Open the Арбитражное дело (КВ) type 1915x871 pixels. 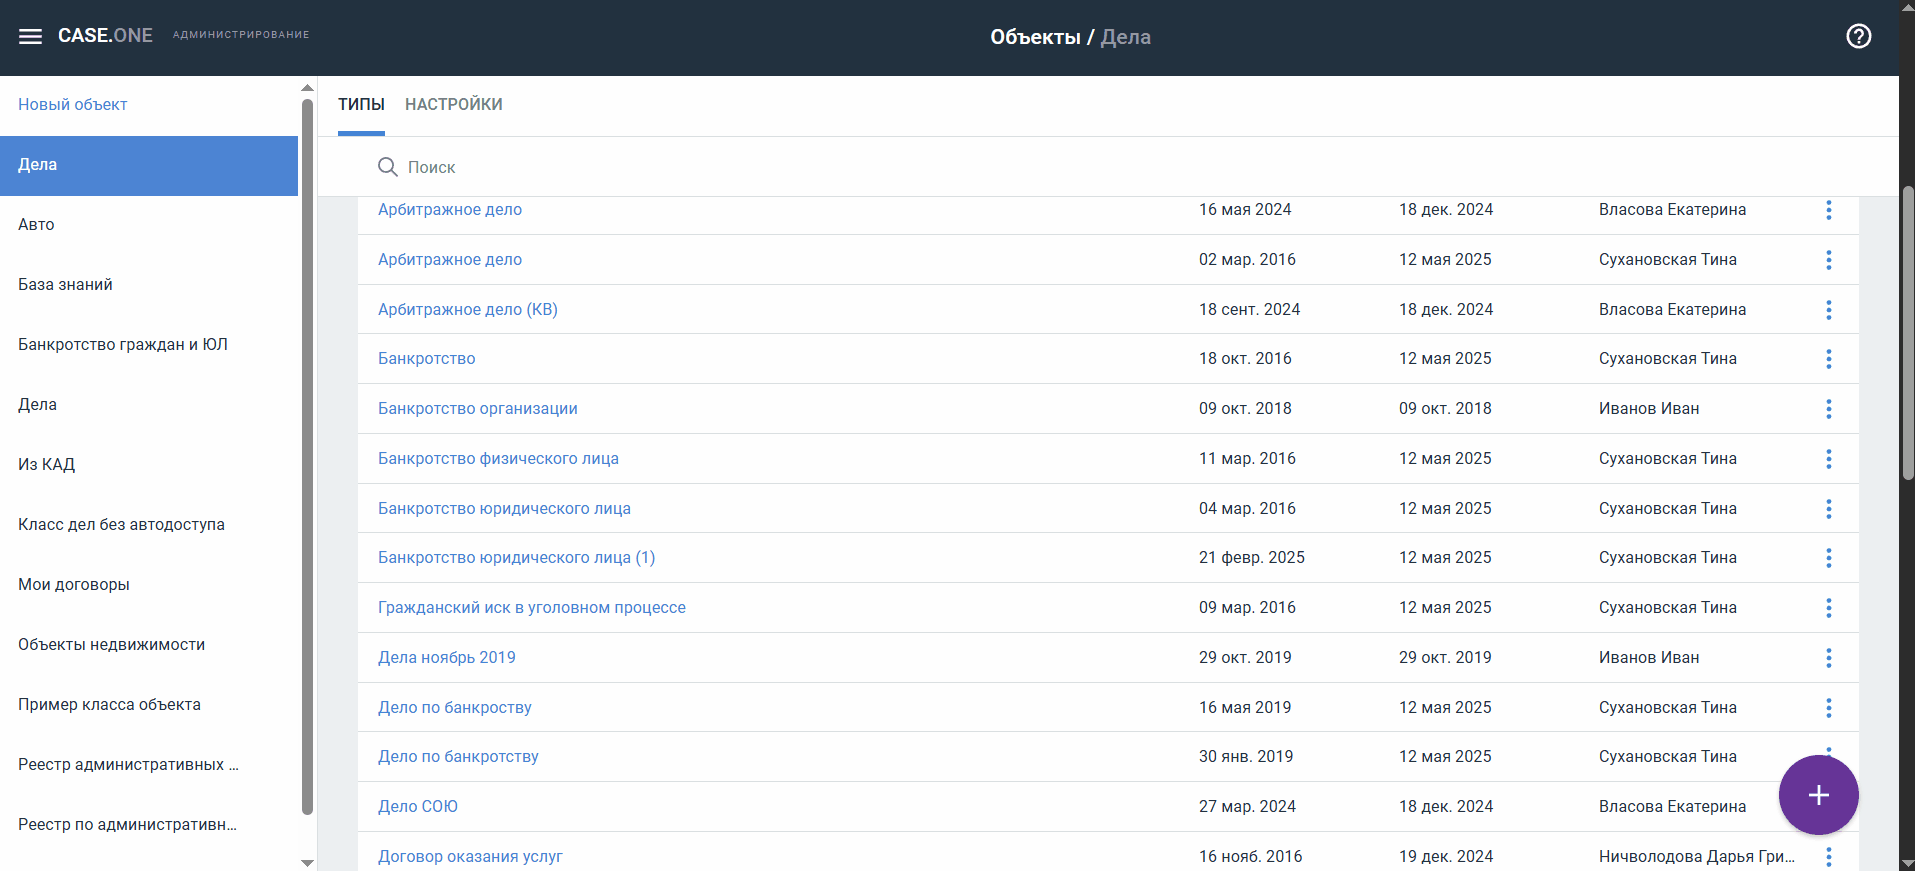[468, 310]
